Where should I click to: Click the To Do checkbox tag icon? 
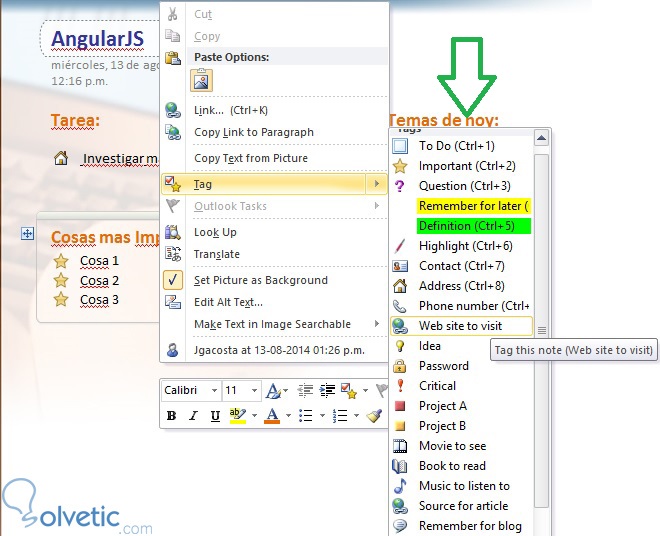tap(400, 146)
